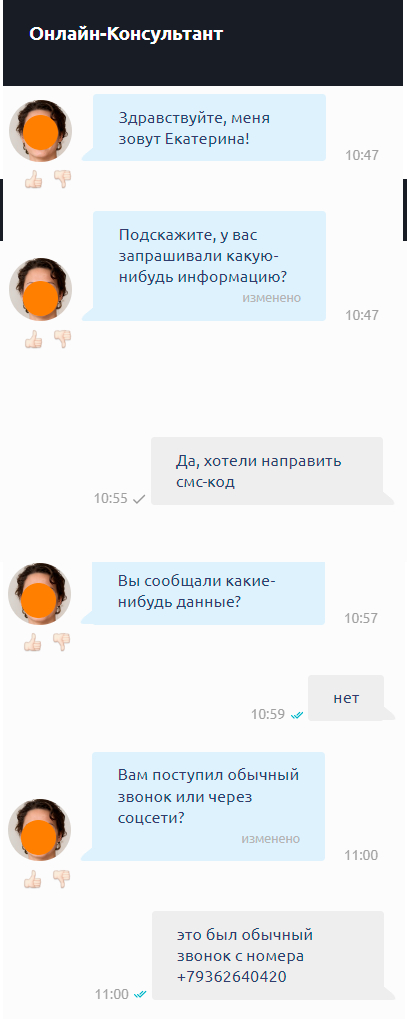This screenshot has height=1019, width=407.
Task: Like the "Вам поступил обычный звонок" message
Action: [x=33, y=879]
